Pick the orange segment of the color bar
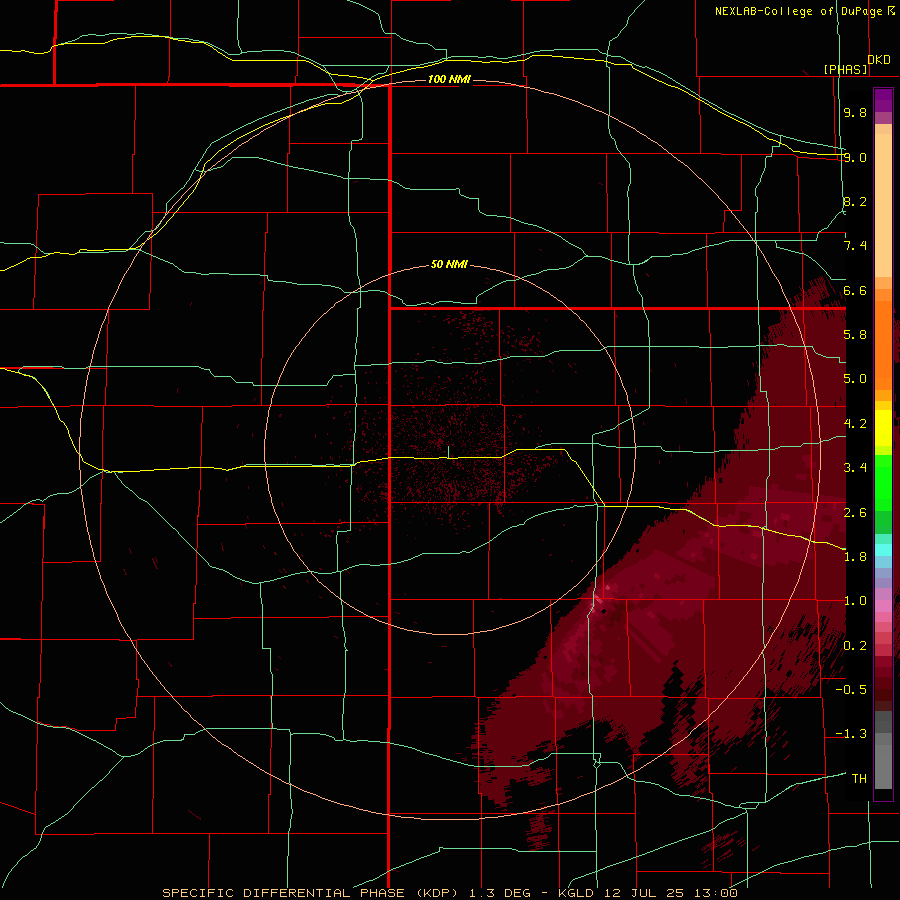The width and height of the screenshot is (900, 900). coord(883,344)
